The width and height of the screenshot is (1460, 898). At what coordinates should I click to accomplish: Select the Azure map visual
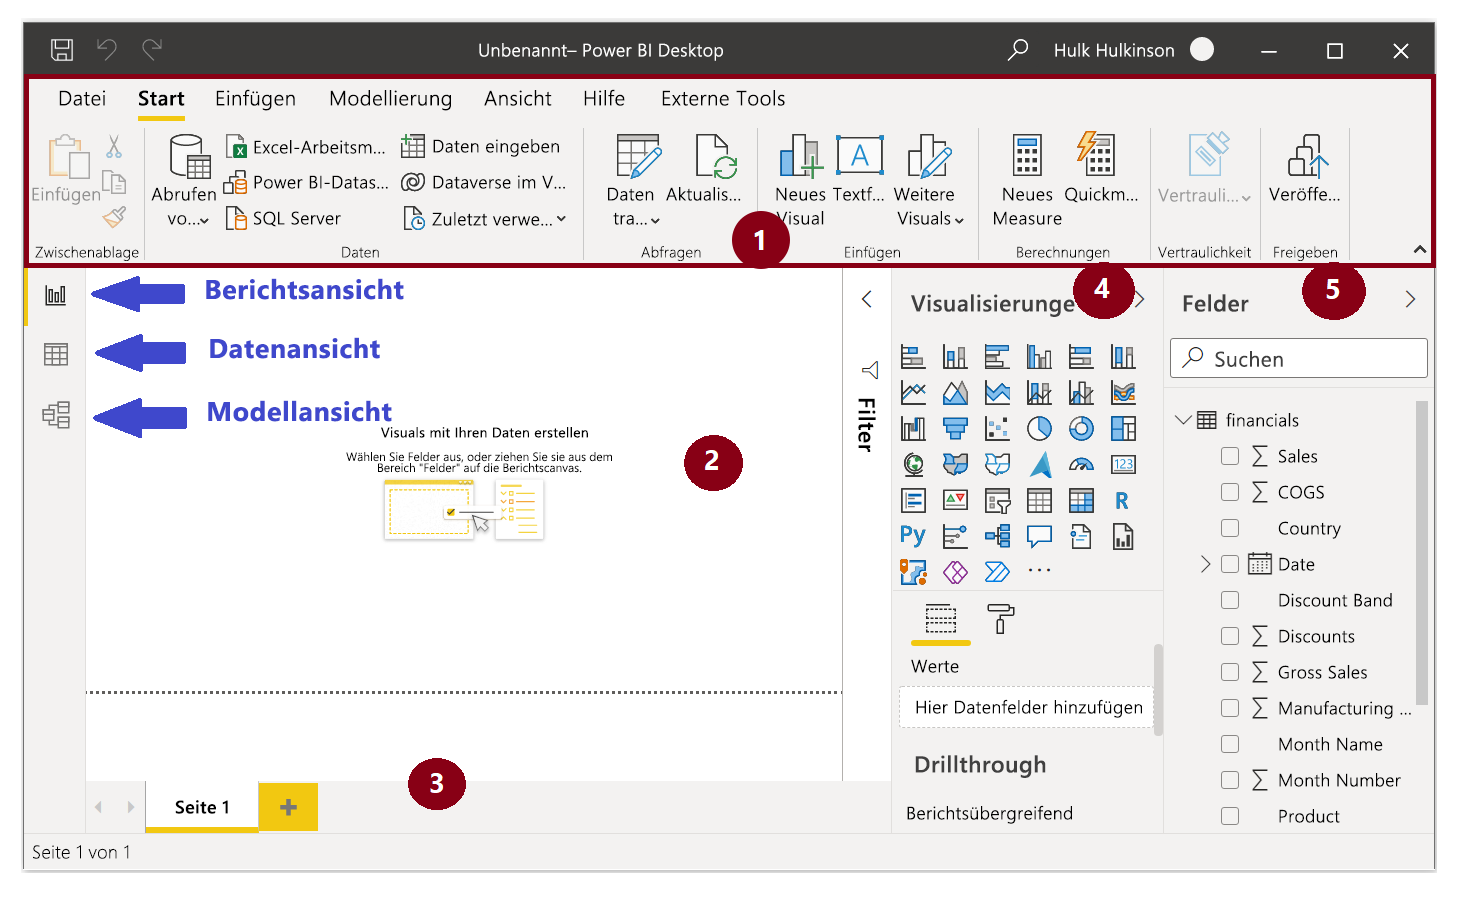pos(1039,464)
